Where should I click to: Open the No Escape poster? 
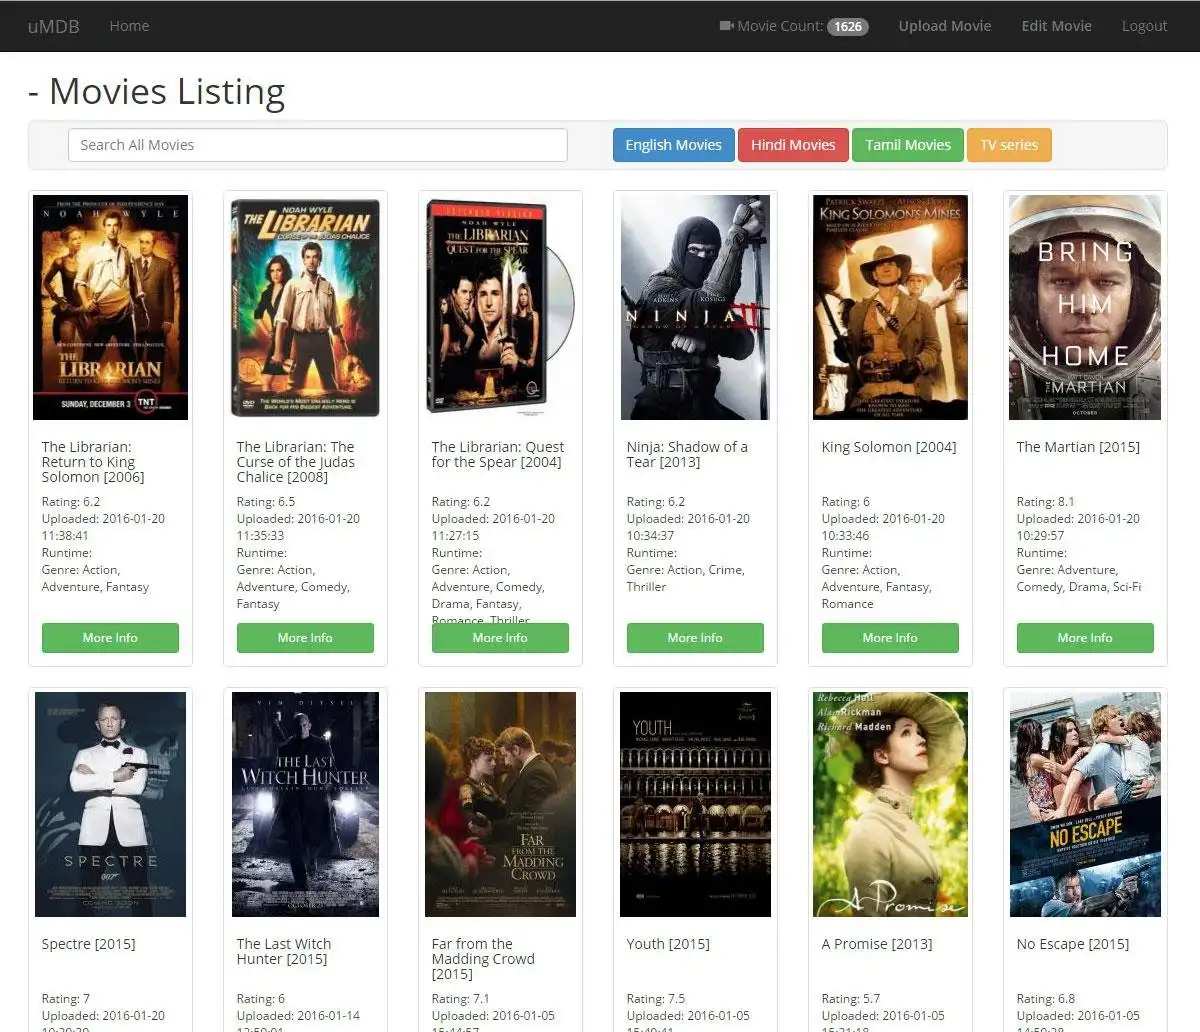coord(1085,804)
